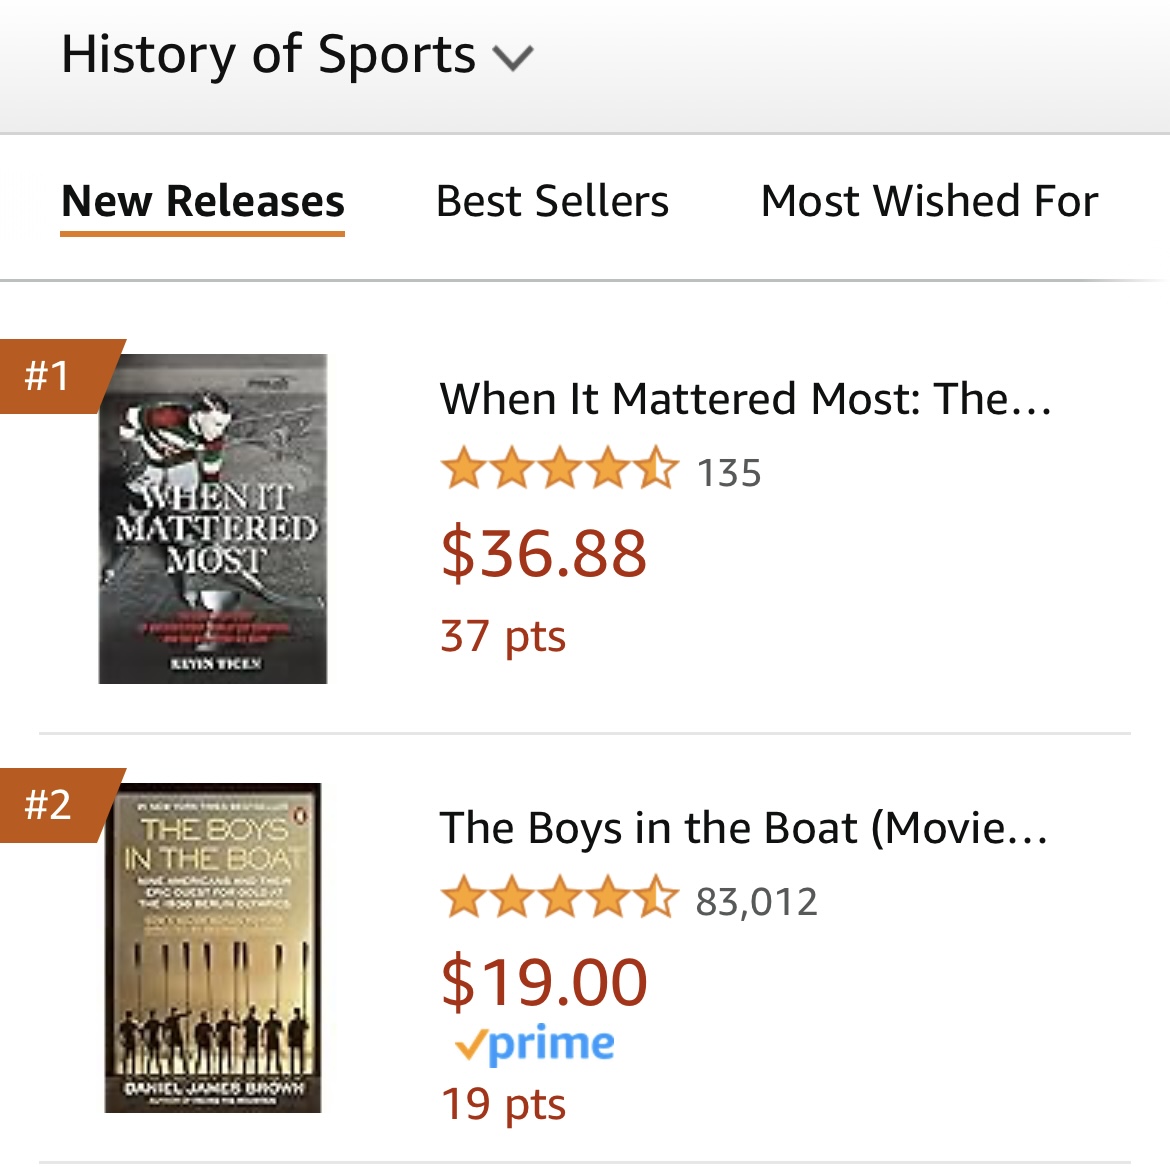The width and height of the screenshot is (1170, 1167).
Task: Open When It Mattered Most book cover
Action: click(213, 519)
